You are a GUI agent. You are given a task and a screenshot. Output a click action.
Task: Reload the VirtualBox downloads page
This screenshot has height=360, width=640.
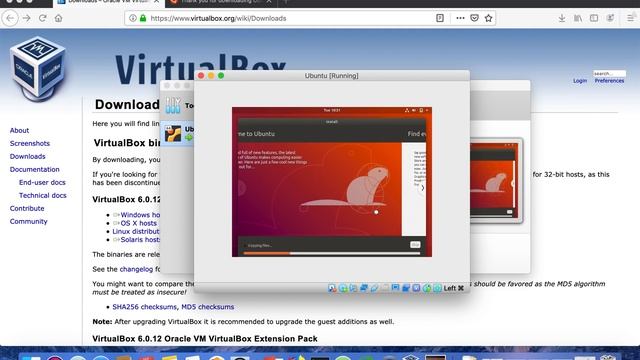(42, 18)
